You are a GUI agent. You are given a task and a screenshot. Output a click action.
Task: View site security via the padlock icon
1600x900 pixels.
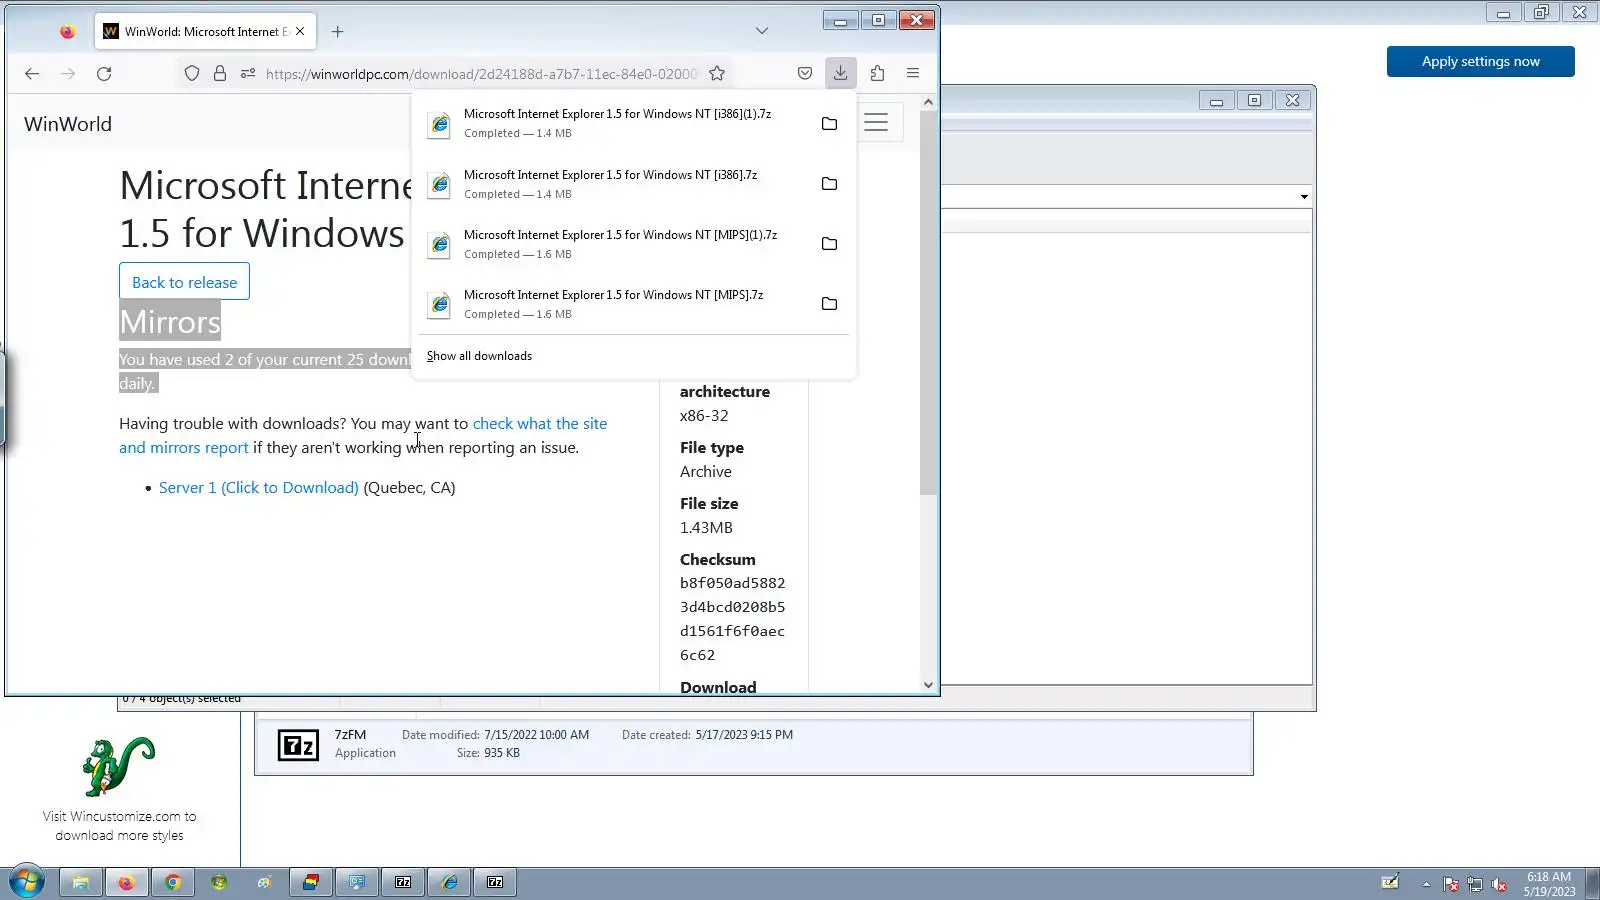[x=220, y=73]
